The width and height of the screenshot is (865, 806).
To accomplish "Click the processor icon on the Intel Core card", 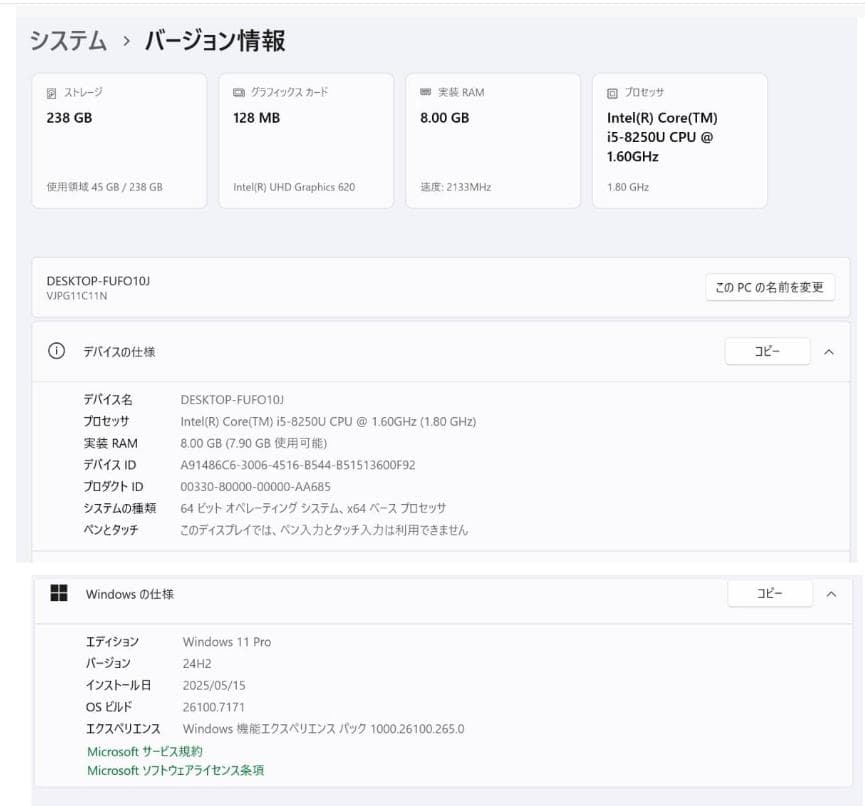I will [x=610, y=91].
